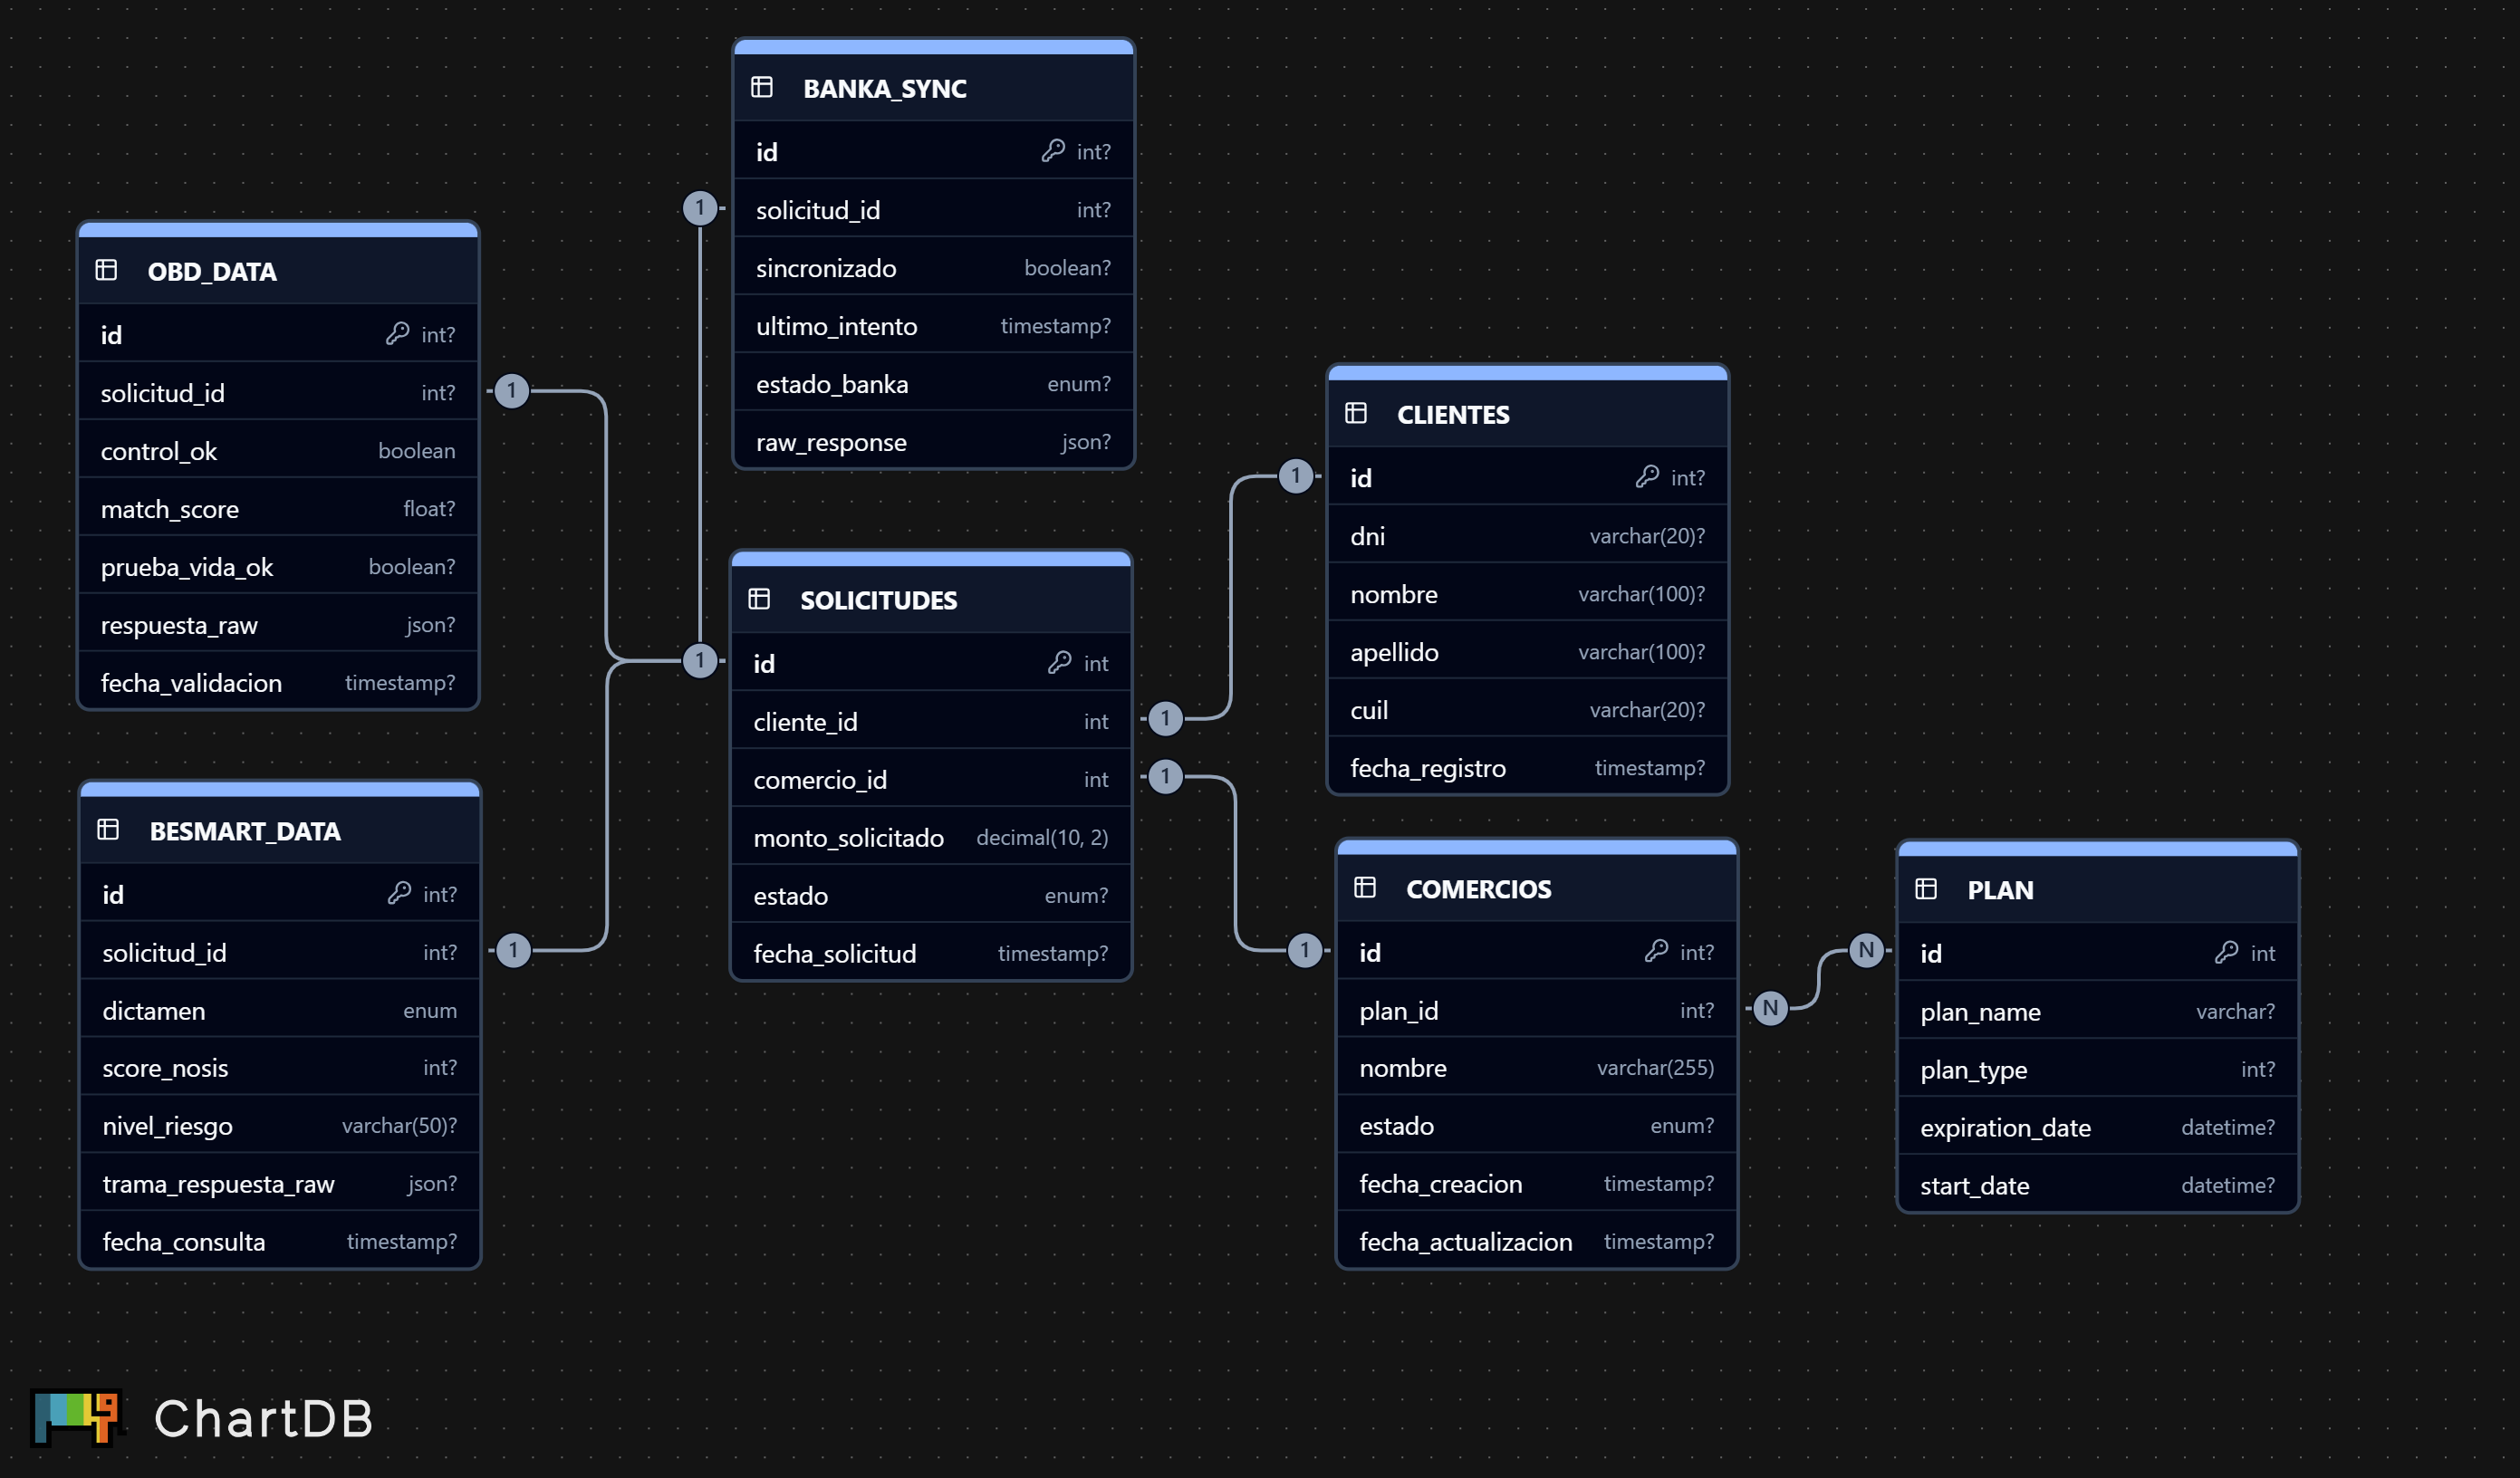
Task: Select the blue color bar atop CLIENTES table
Action: pos(1527,373)
